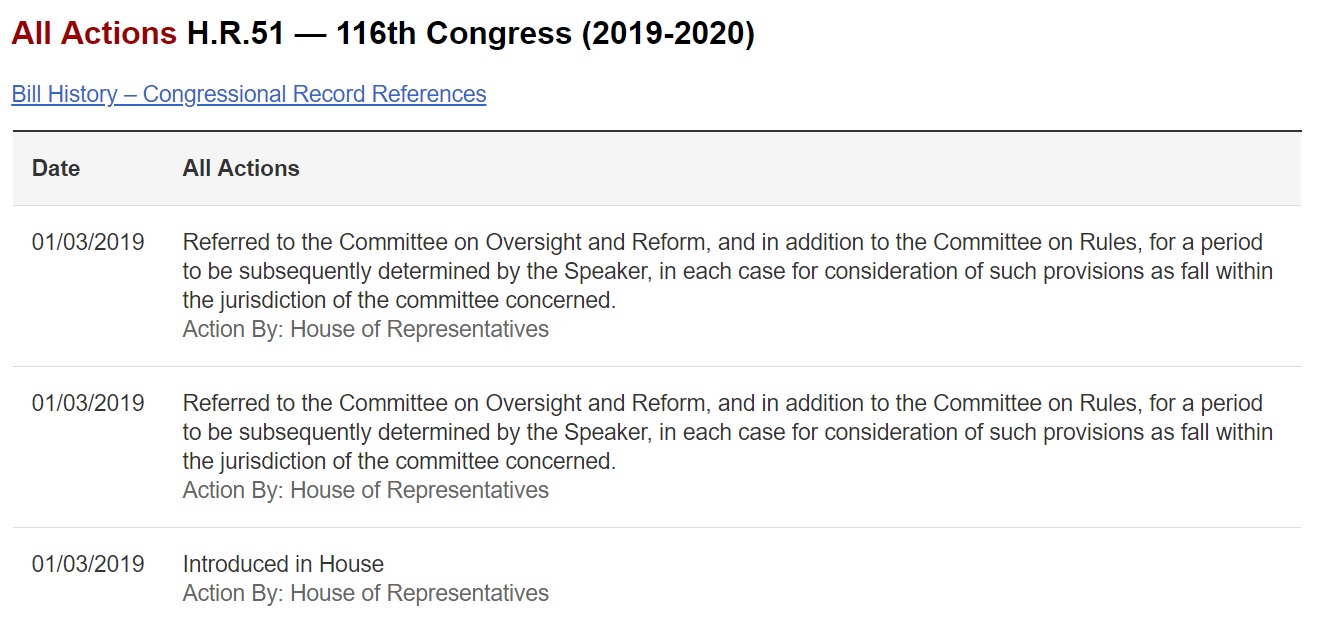Screen dimensions: 1317x631
Task: Click the red "All Actions" page title
Action: 94,34
